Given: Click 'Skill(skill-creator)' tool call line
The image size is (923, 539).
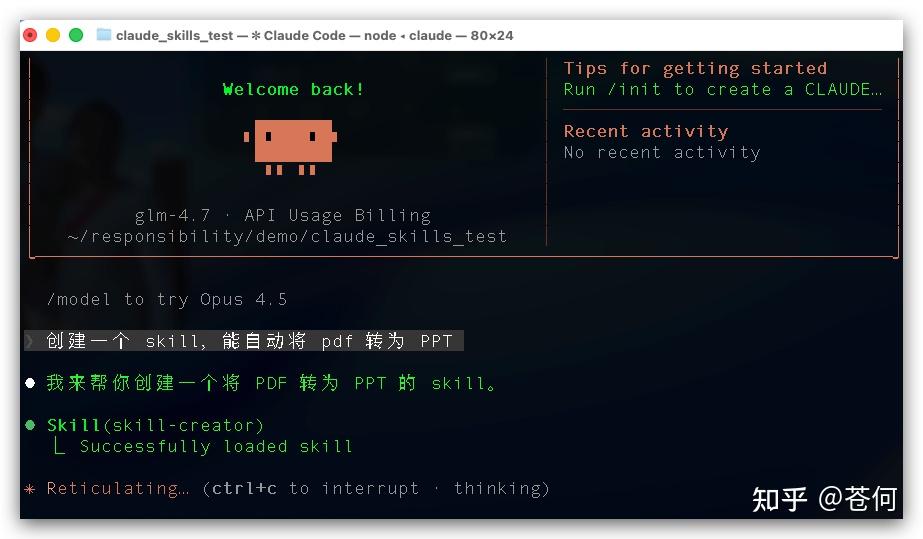Looking at the screenshot, I should click(x=155, y=425).
